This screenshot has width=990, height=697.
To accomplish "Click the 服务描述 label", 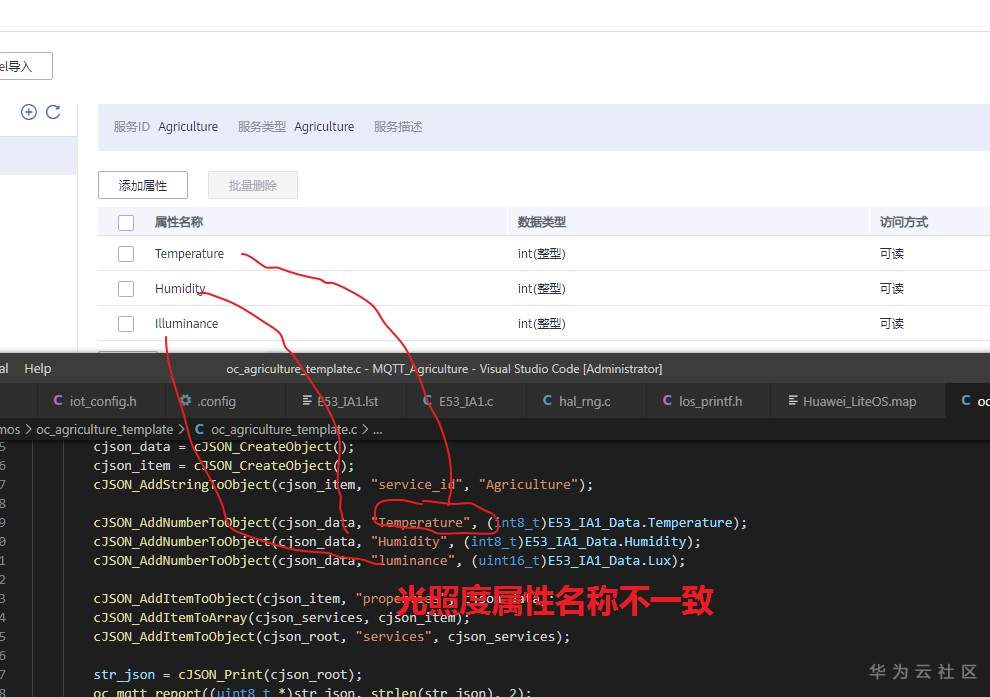I will [398, 127].
